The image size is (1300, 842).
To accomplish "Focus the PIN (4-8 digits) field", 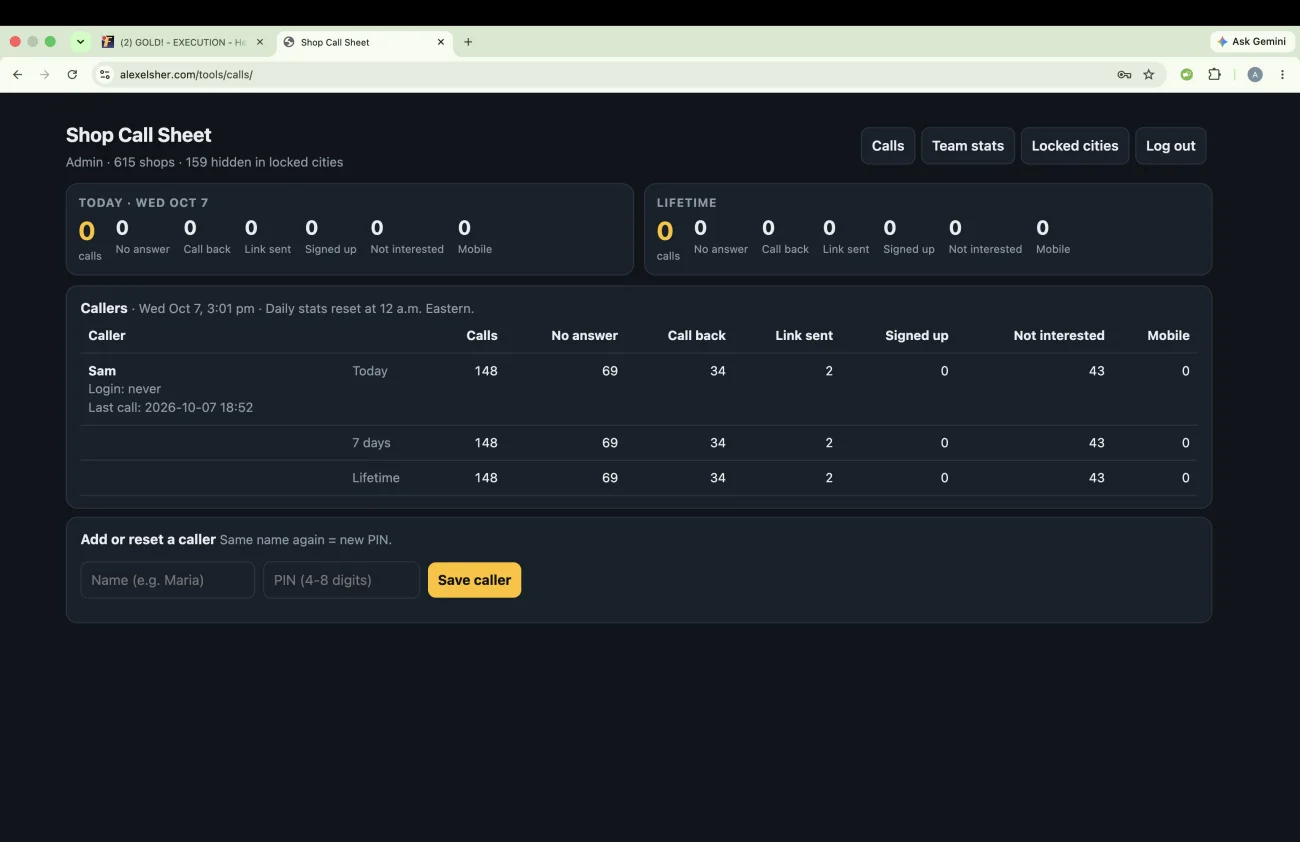I will 341,580.
